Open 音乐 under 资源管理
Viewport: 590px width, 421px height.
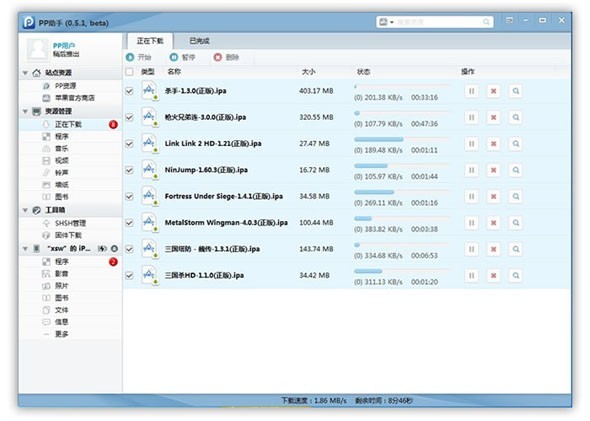click(x=62, y=149)
